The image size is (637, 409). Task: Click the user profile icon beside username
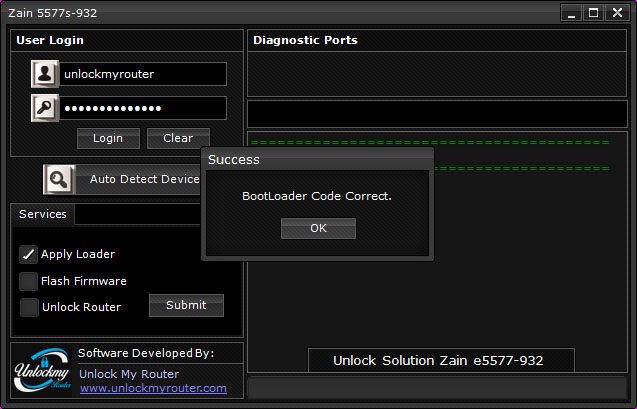point(45,74)
